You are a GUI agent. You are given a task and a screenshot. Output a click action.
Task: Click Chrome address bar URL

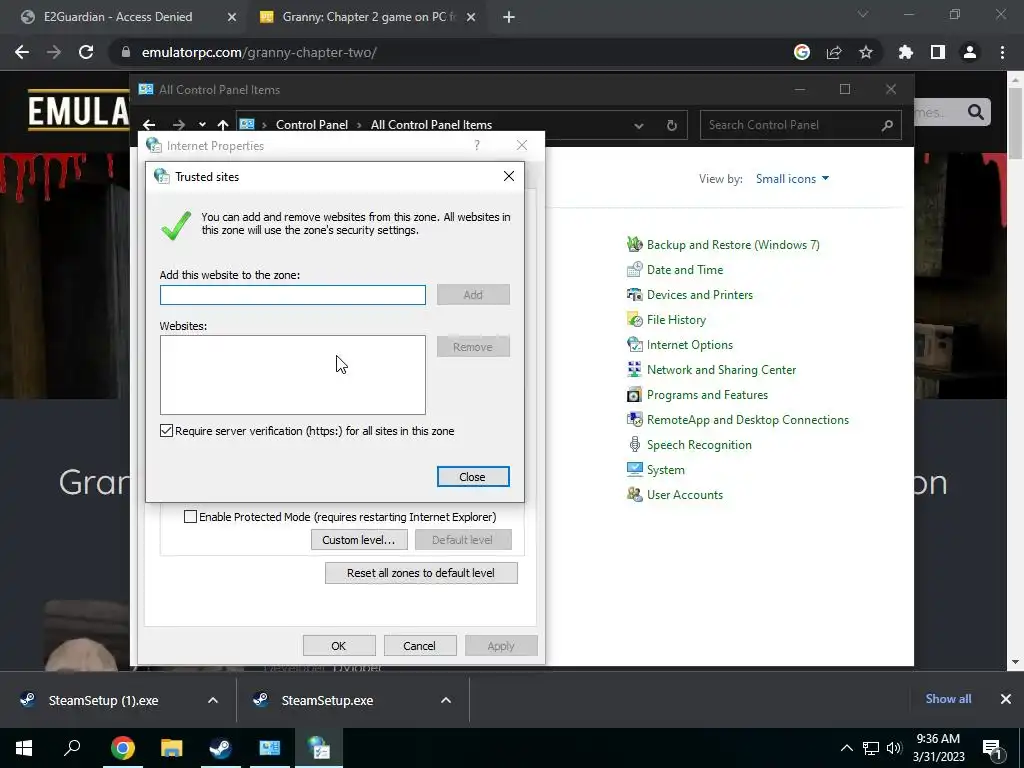(259, 52)
